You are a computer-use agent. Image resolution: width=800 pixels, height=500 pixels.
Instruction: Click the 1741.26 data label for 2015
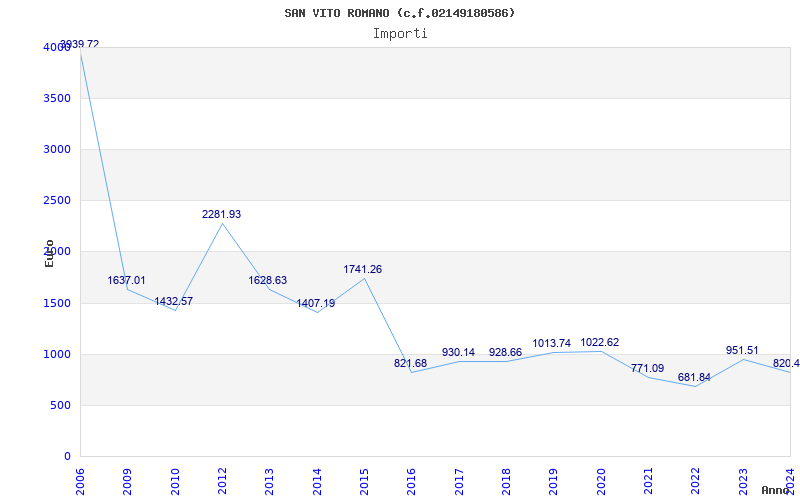click(x=362, y=270)
